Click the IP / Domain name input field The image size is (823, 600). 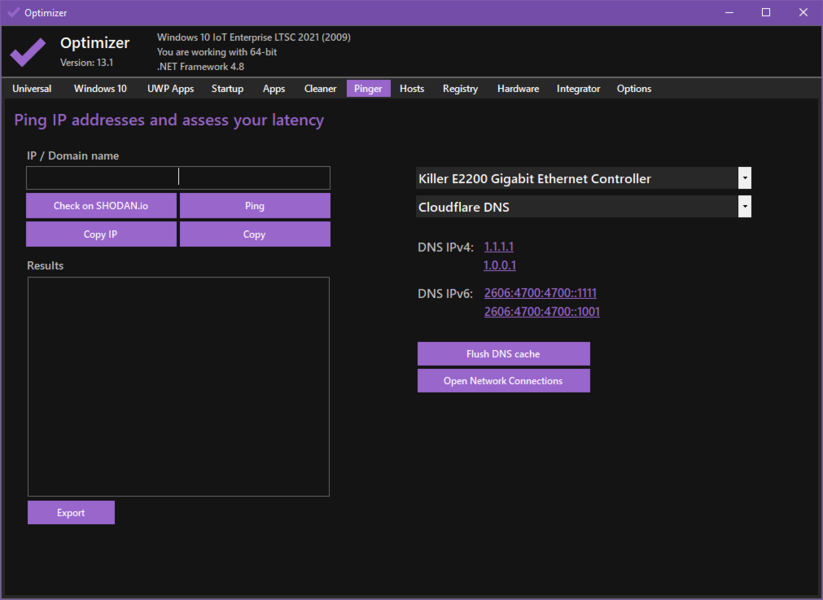100,177
